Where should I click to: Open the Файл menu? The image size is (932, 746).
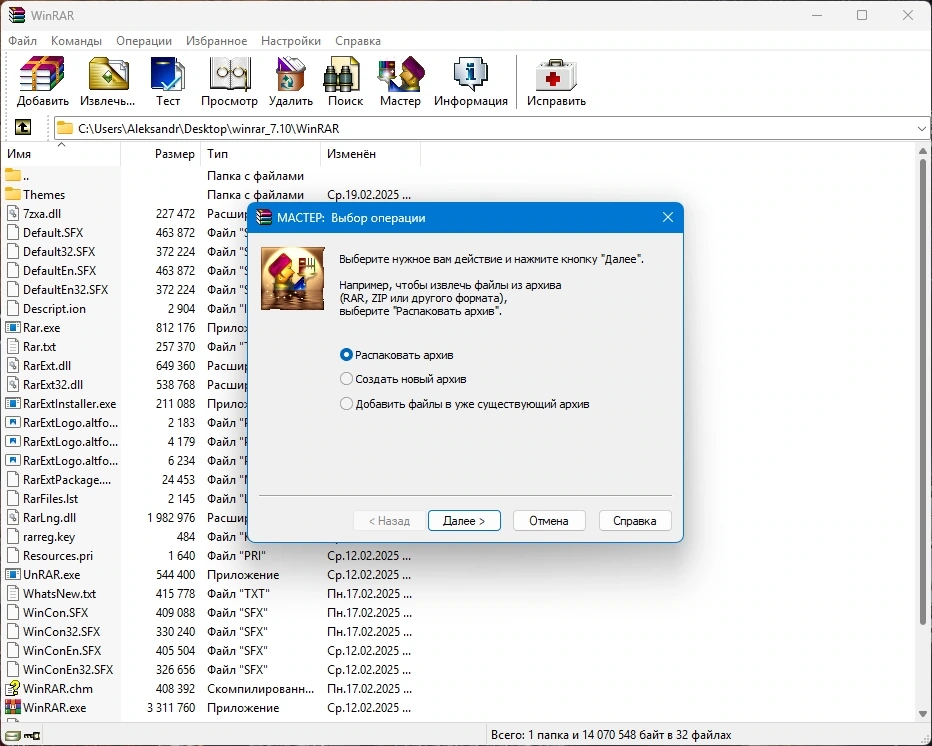23,41
